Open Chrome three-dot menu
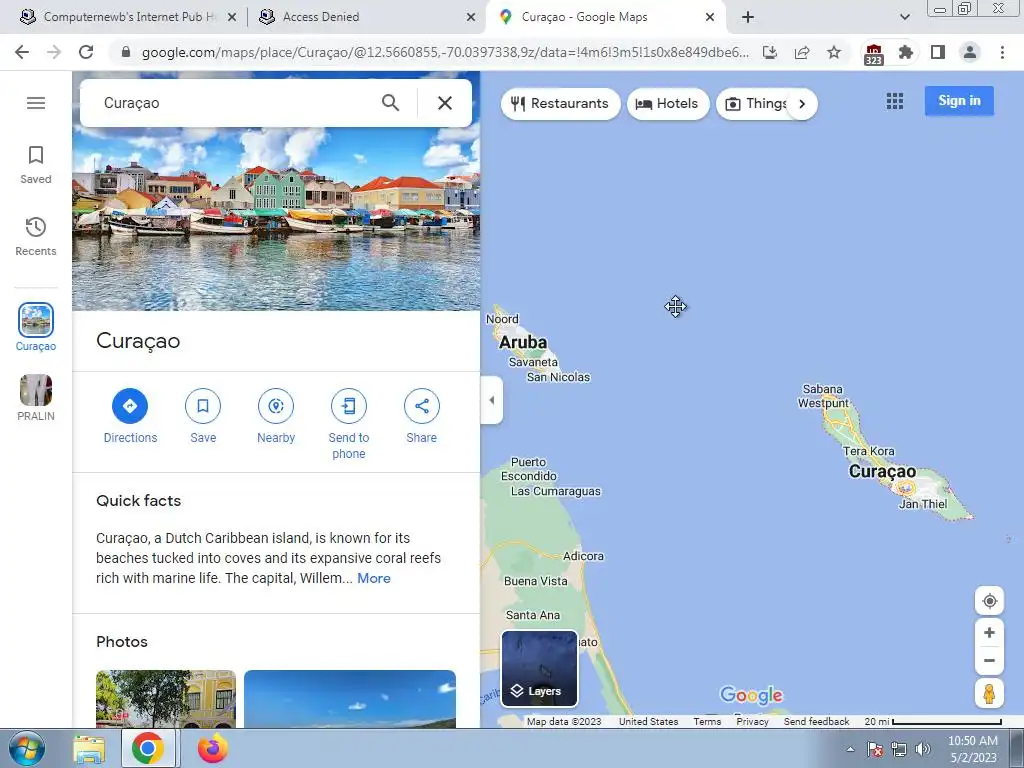1024x768 pixels. pyautogui.click(x=1002, y=52)
